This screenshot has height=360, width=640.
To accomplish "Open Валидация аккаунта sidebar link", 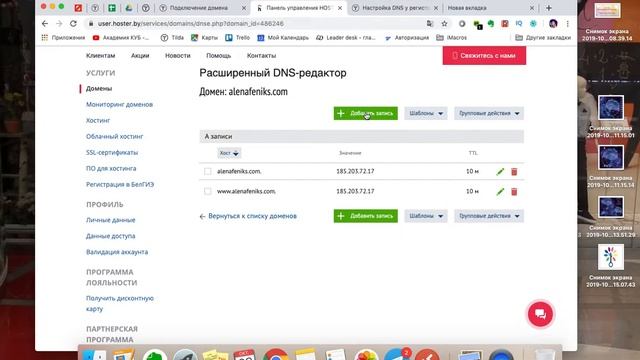I will 117,252.
